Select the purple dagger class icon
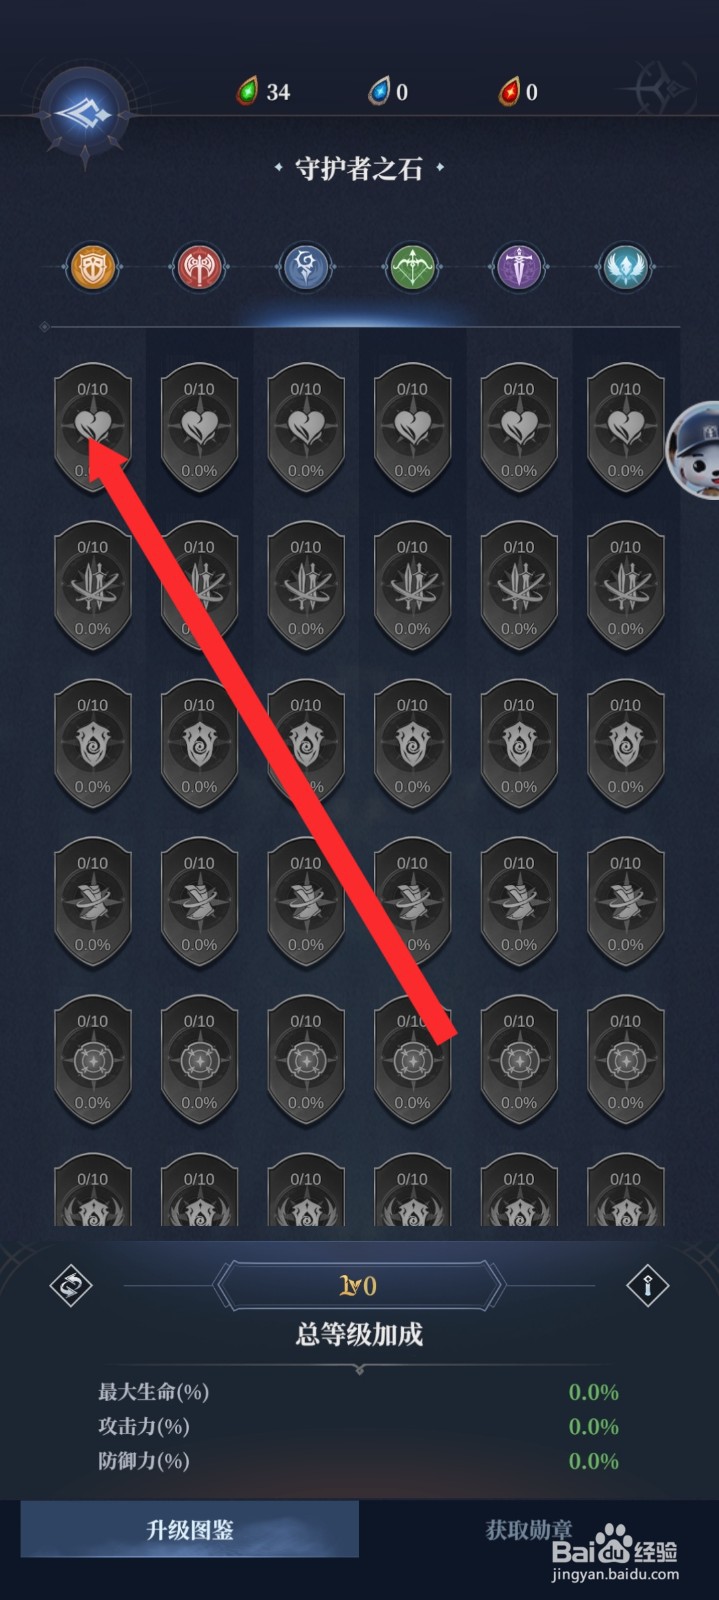This screenshot has height=1600, width=719. [519, 267]
